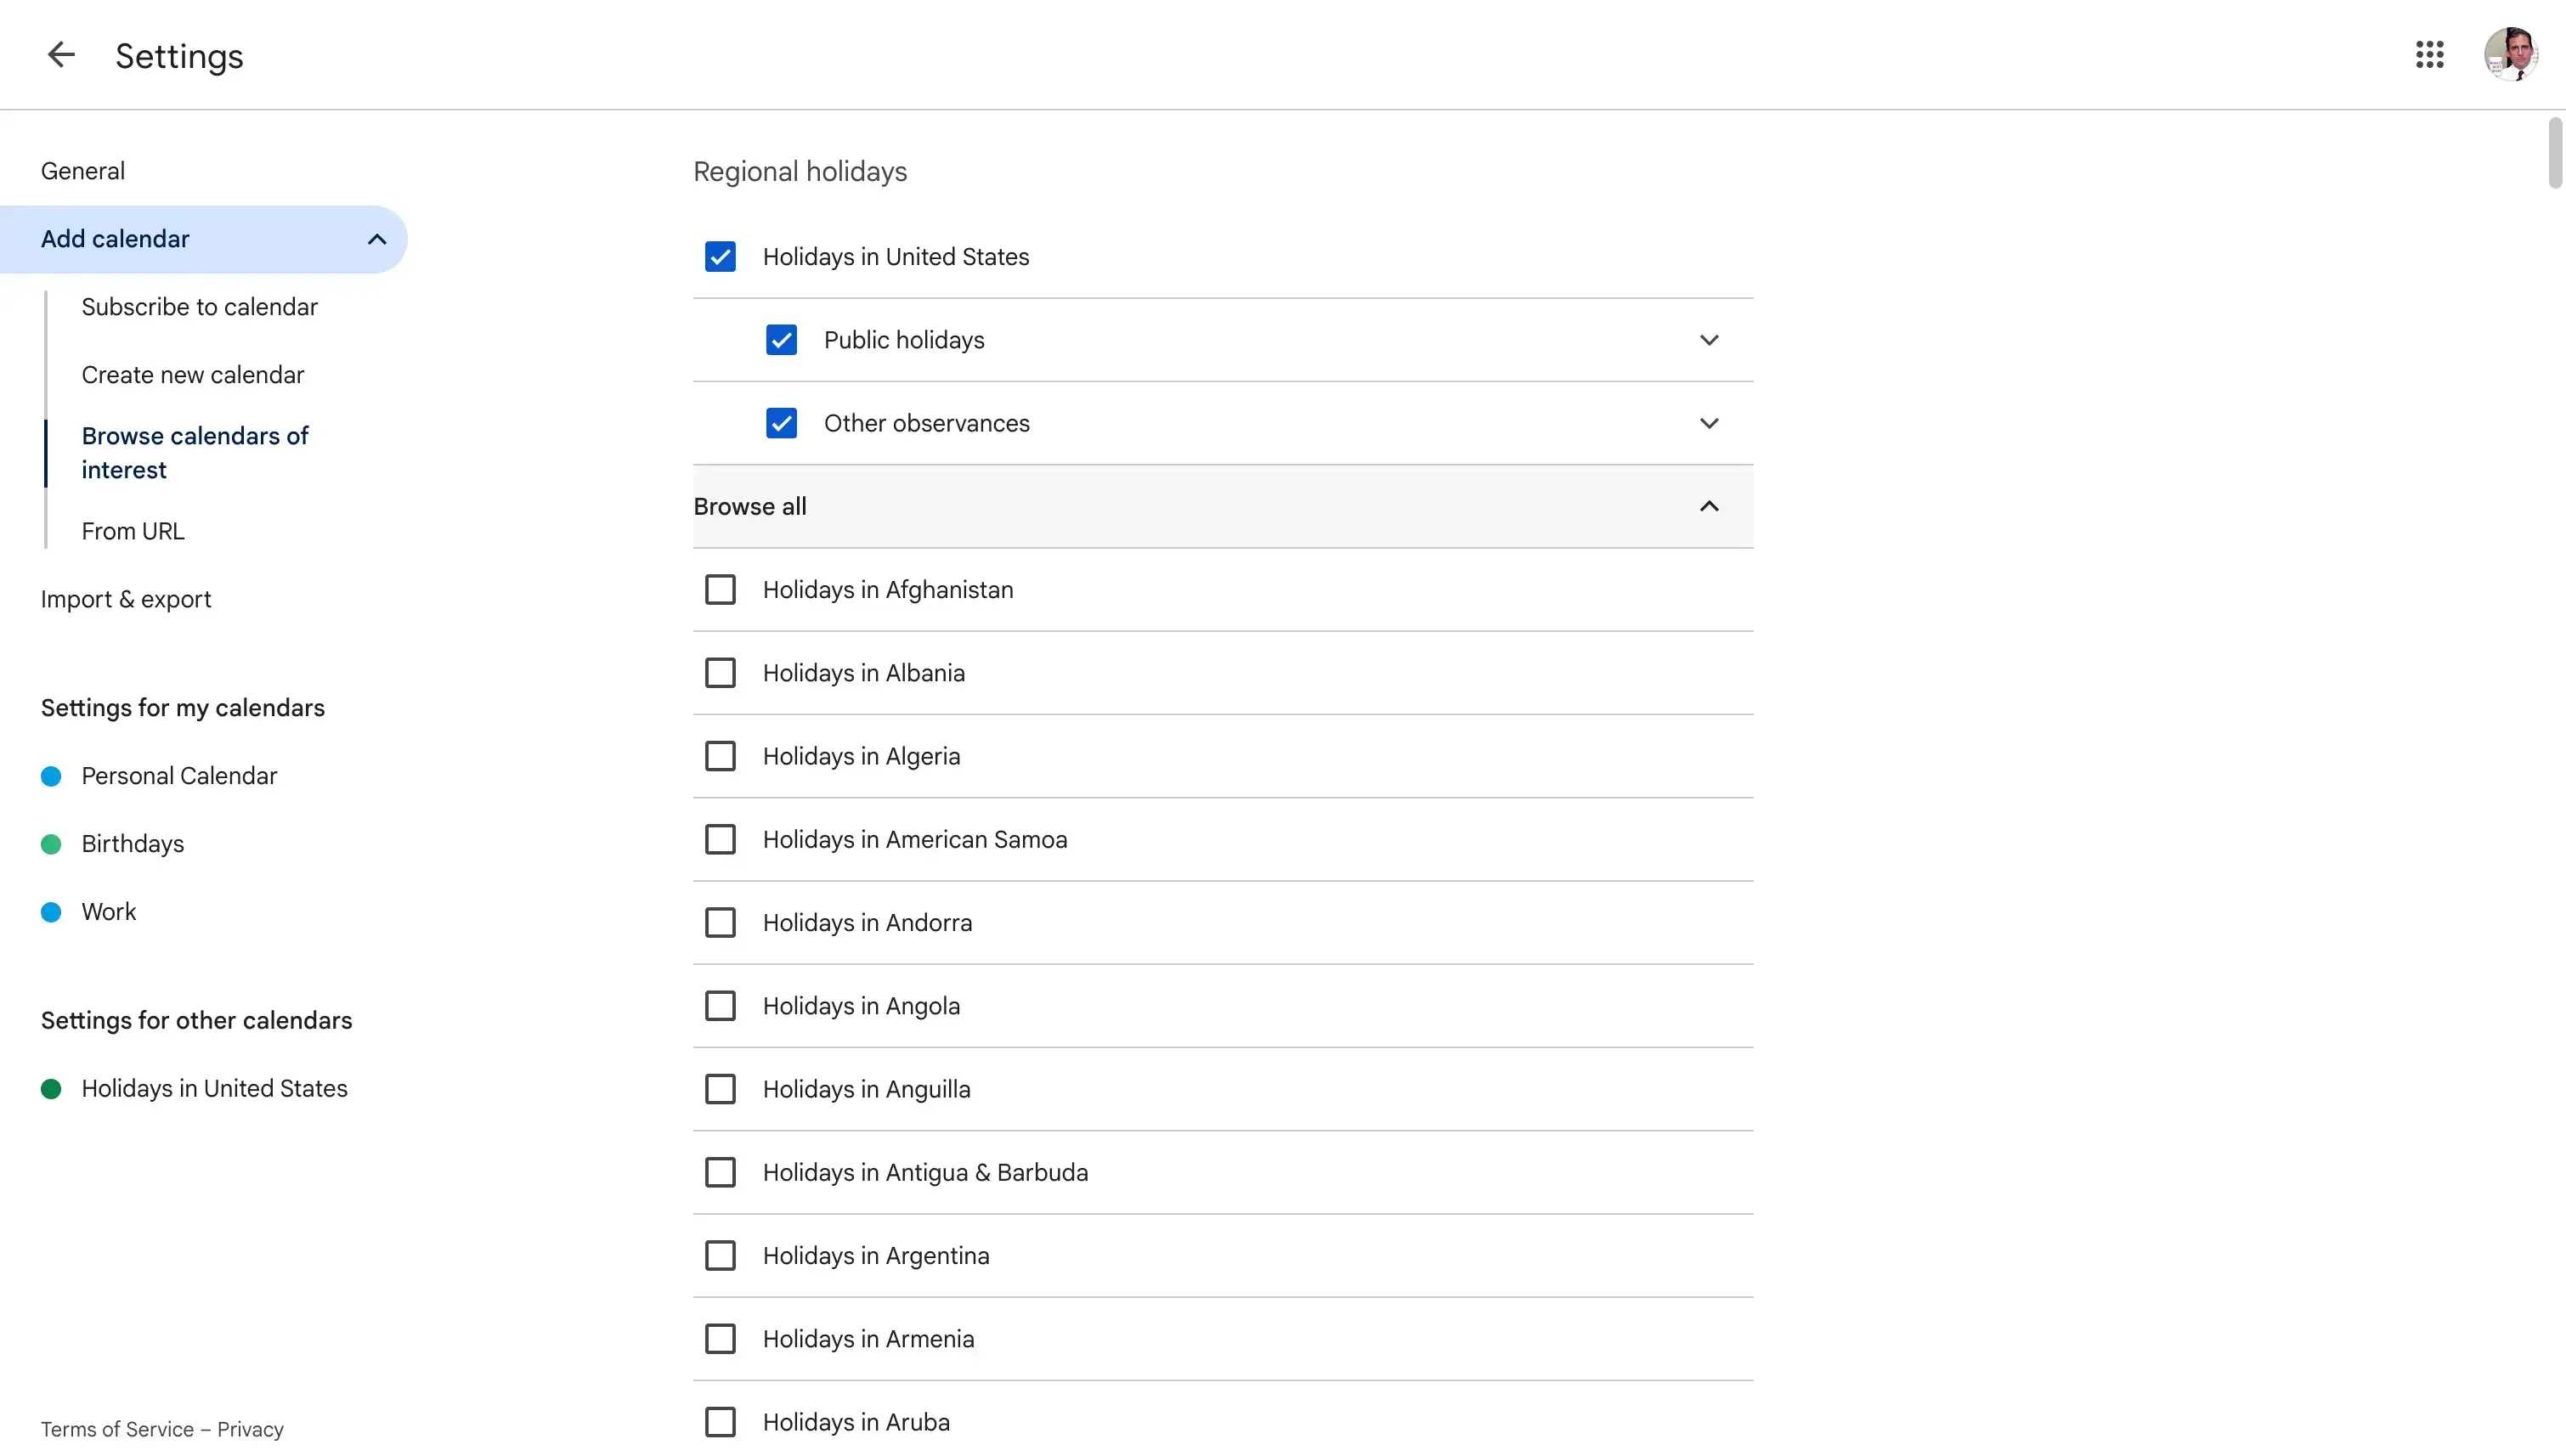Click the Personal Calendar color dot

[51, 775]
